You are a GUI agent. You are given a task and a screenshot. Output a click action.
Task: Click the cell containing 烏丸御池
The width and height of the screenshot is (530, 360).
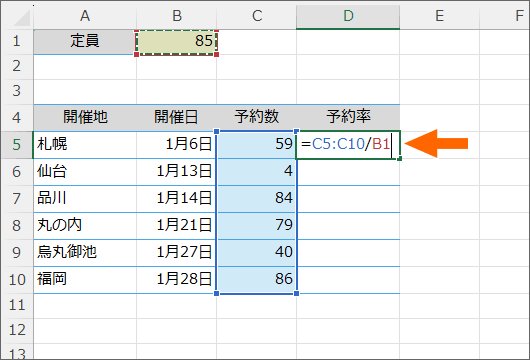click(85, 253)
